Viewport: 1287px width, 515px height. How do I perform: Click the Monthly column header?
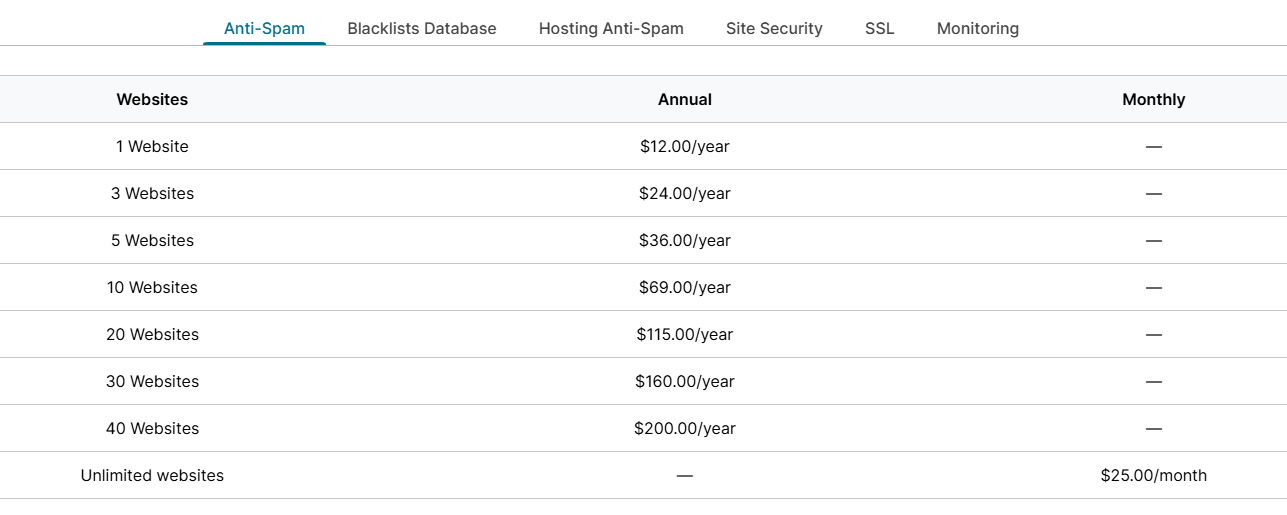tap(1154, 99)
